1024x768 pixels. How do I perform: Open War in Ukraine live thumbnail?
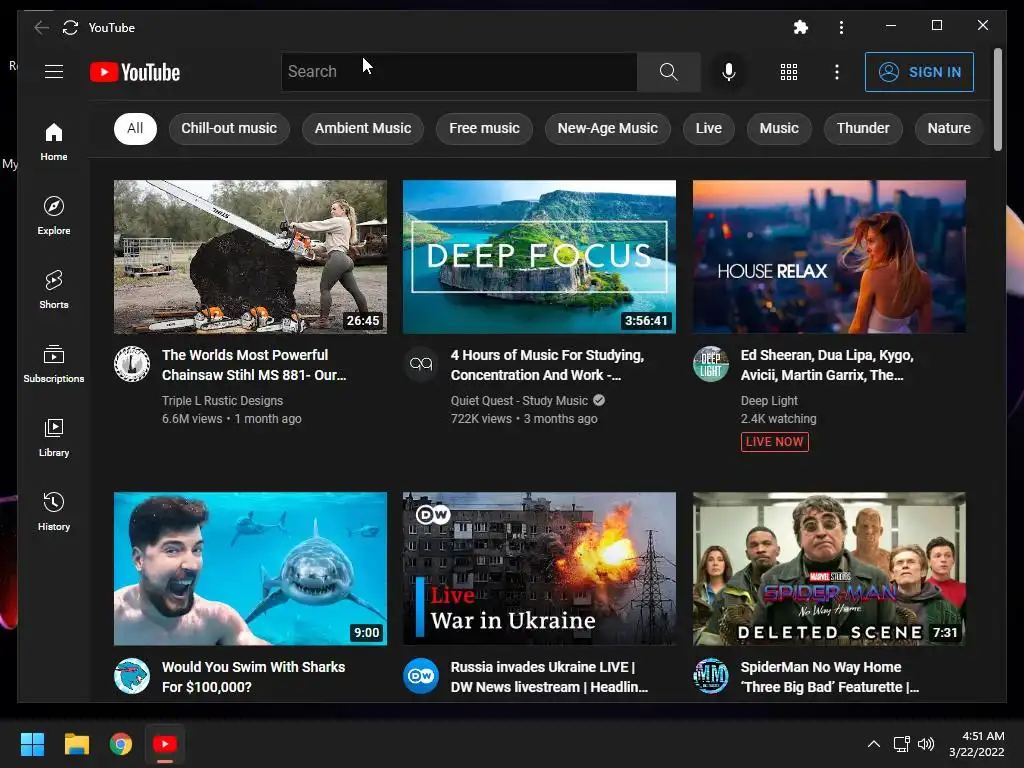click(x=539, y=569)
